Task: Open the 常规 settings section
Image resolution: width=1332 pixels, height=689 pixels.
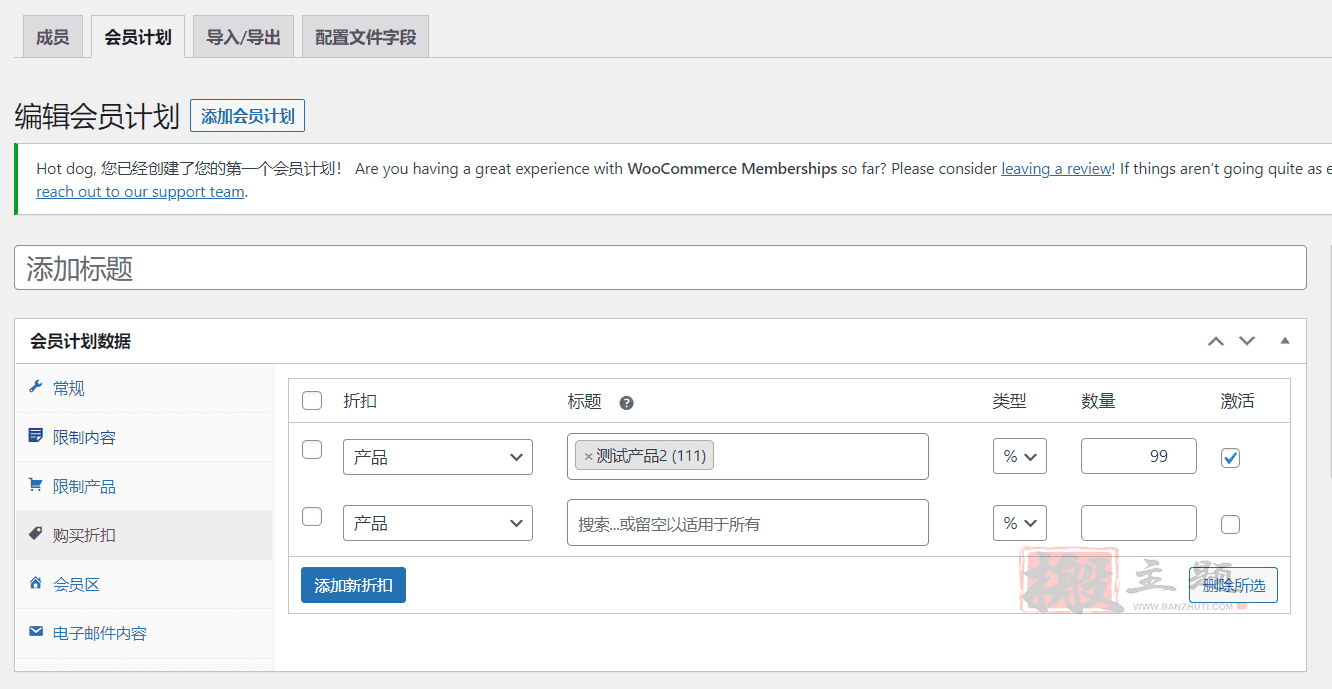Action: 144,388
